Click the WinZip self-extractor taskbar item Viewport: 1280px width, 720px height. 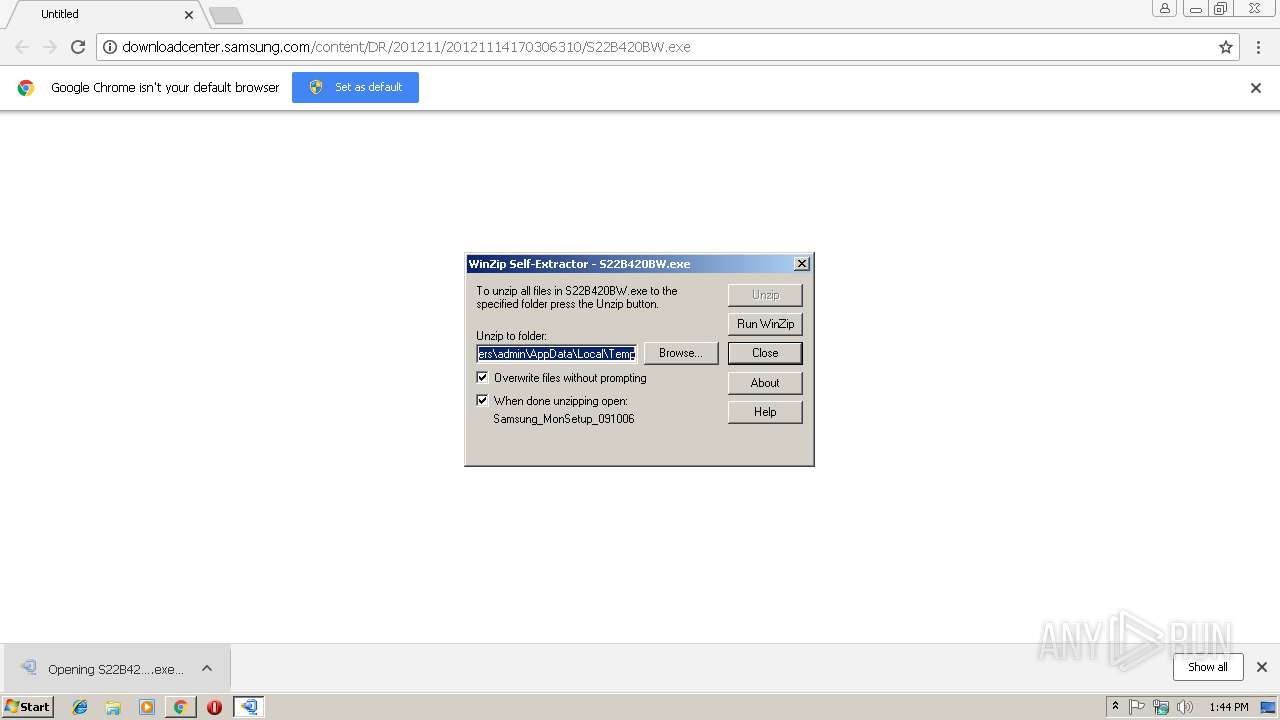click(x=249, y=707)
